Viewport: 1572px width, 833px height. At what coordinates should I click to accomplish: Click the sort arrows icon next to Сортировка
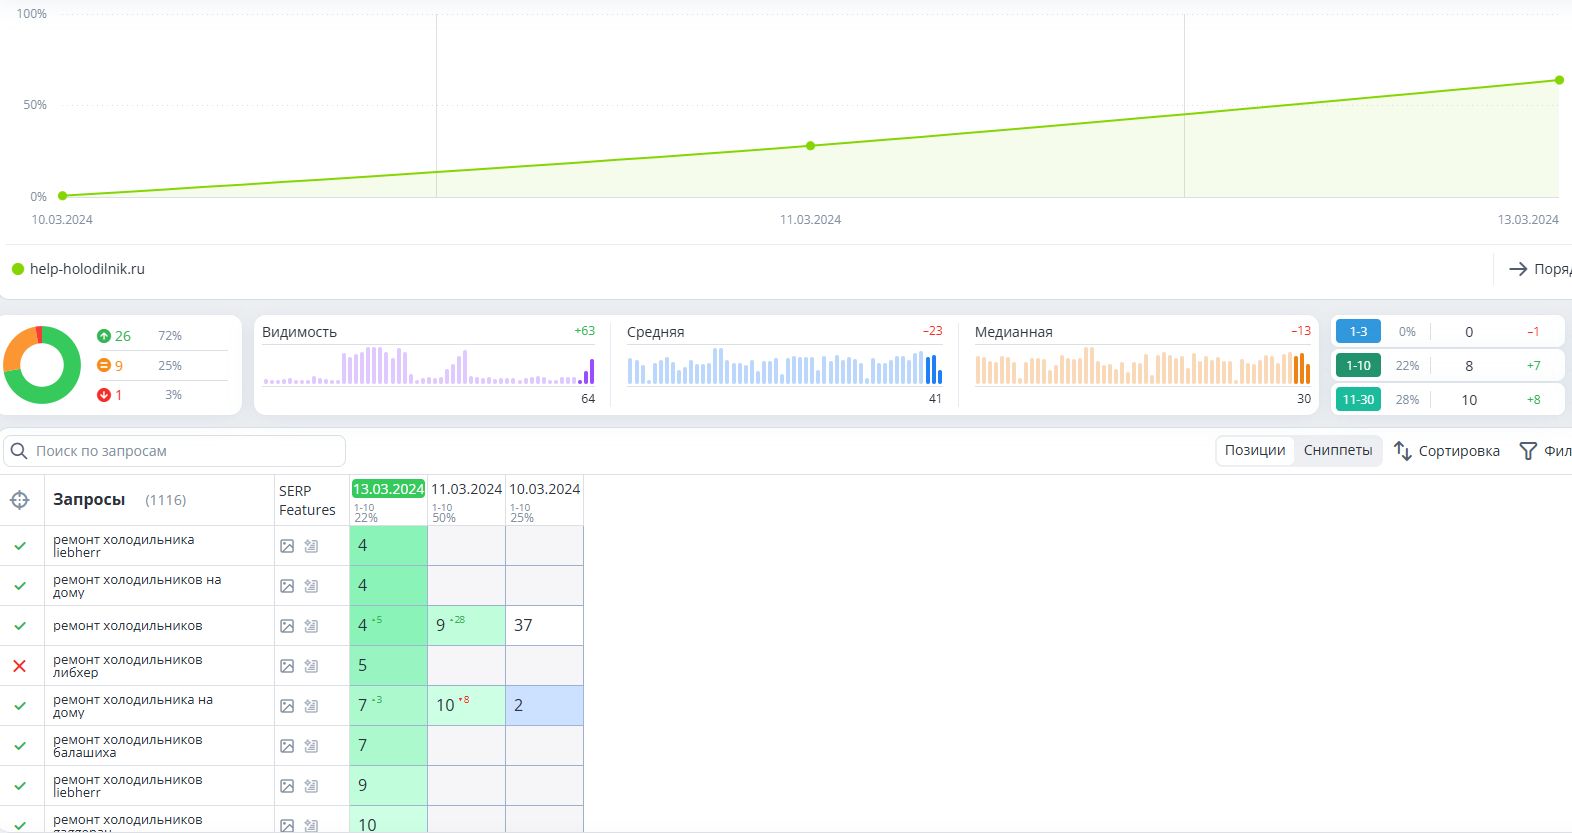tap(1402, 451)
